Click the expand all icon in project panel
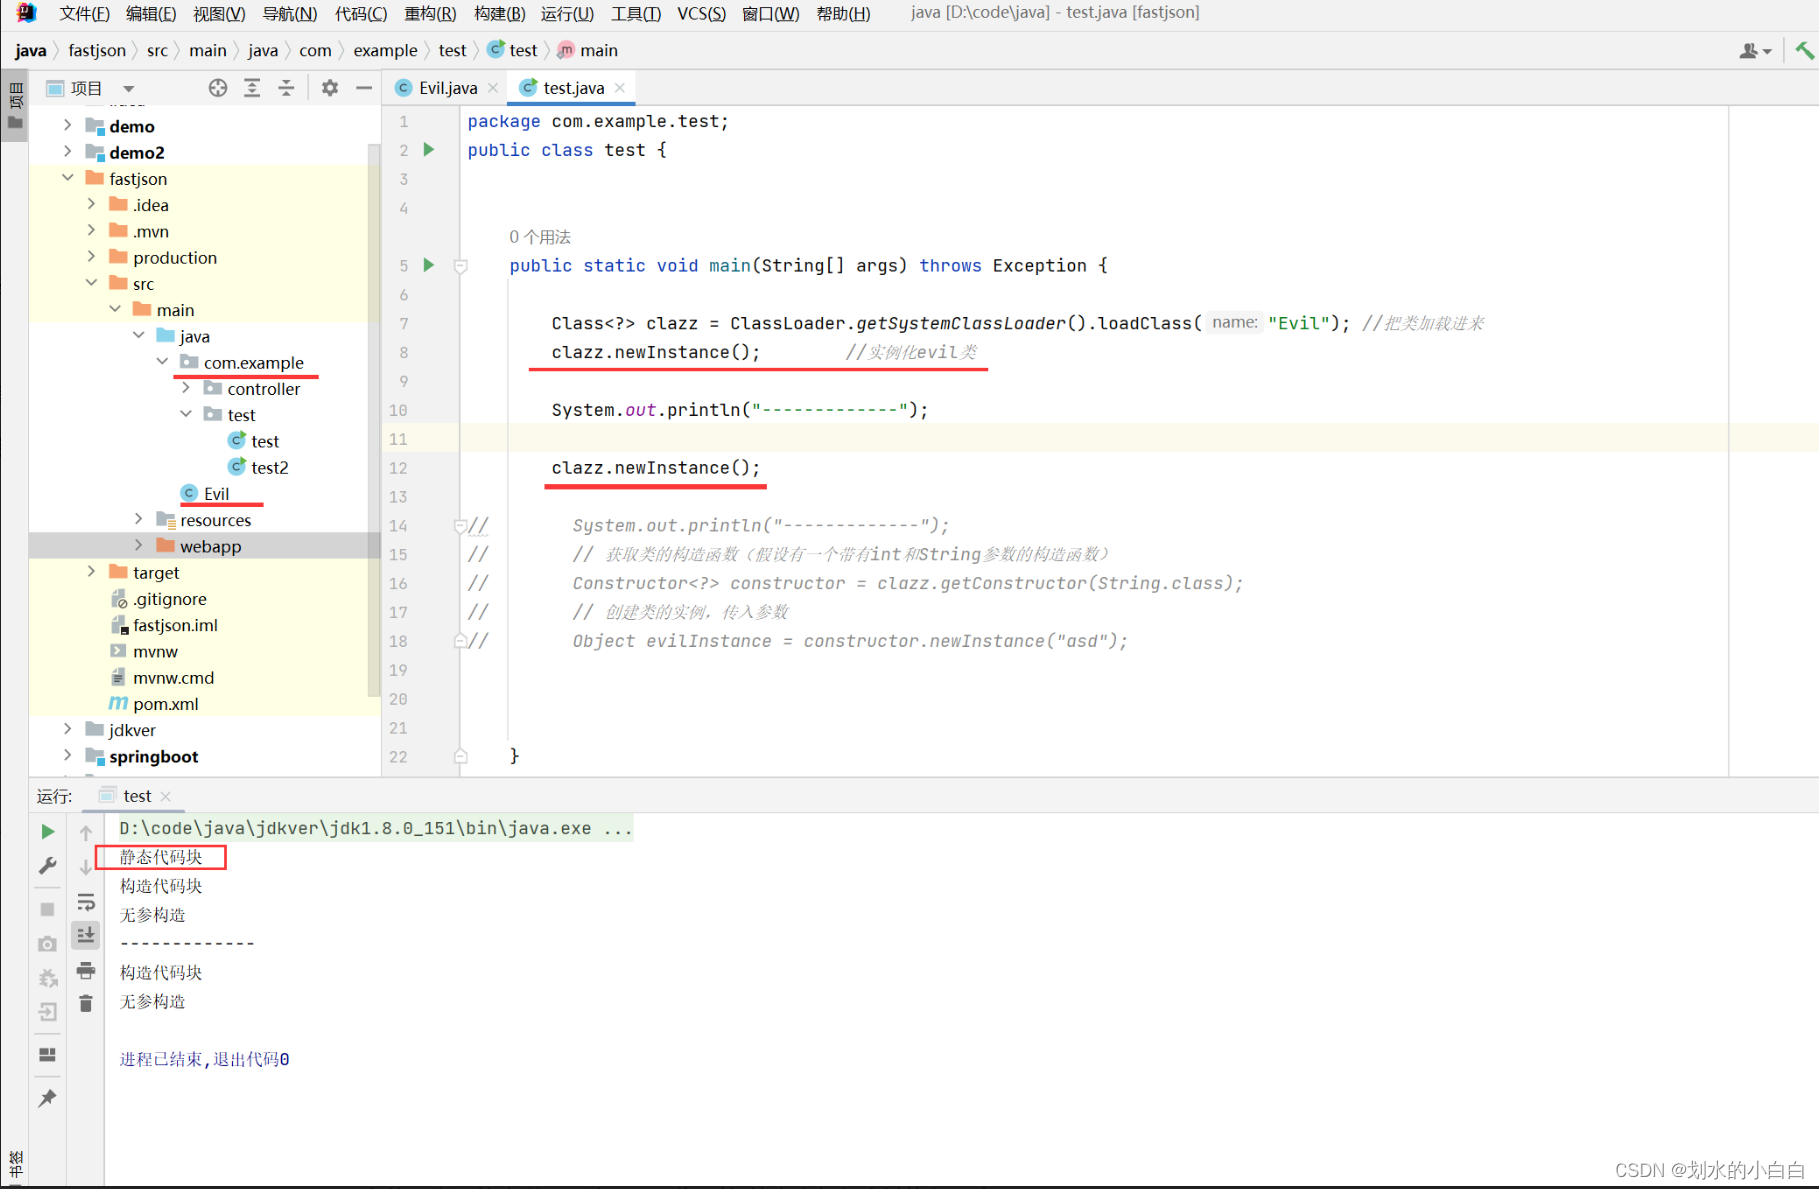Screen dimensions: 1819x1189 point(252,88)
